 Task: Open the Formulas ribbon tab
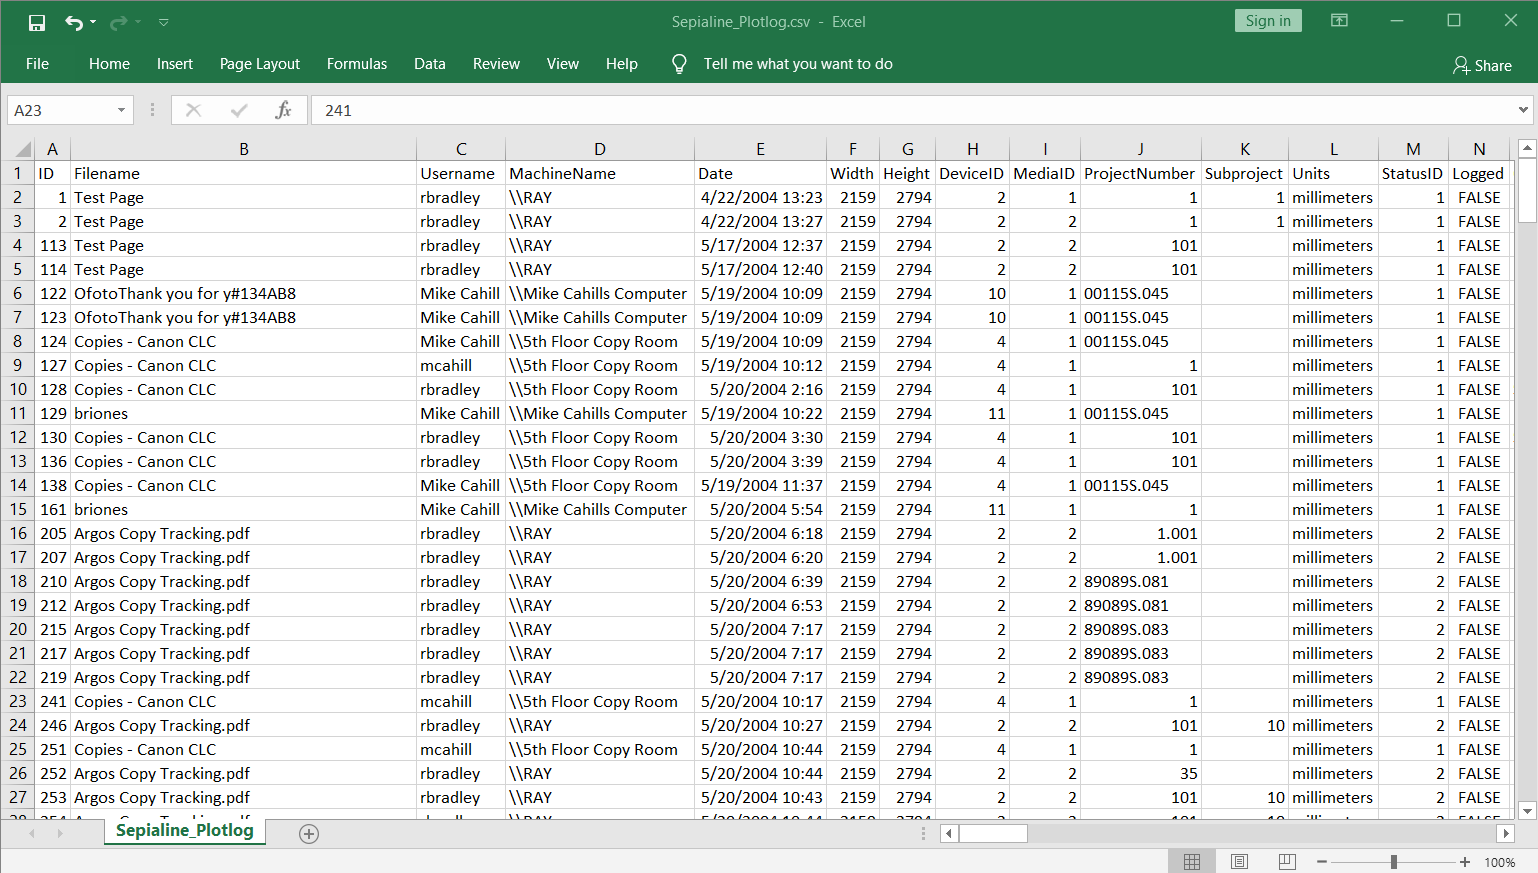[x=356, y=64]
